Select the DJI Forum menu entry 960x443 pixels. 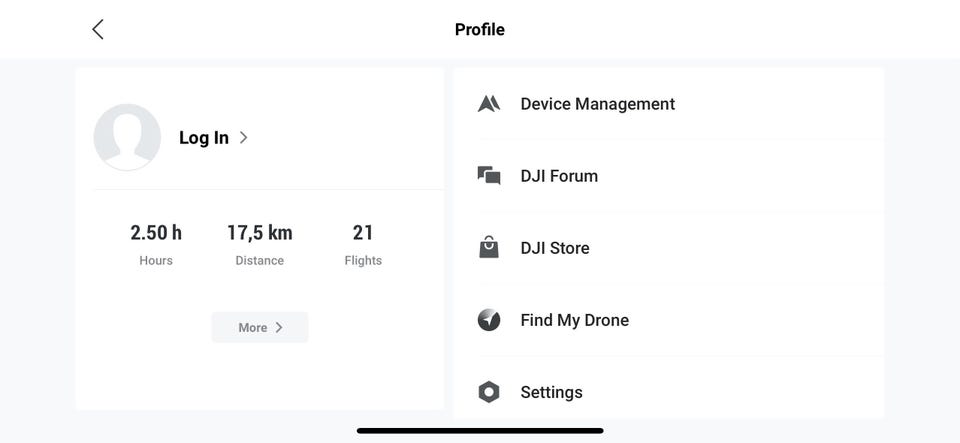pyautogui.click(x=559, y=176)
